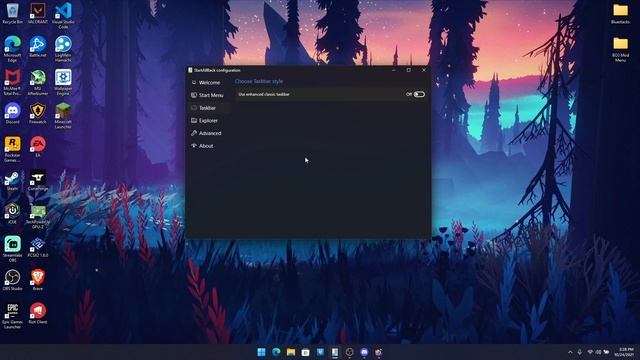Select the Bluestacks folder on the desktop
The height and width of the screenshot is (360, 640).
(620, 13)
